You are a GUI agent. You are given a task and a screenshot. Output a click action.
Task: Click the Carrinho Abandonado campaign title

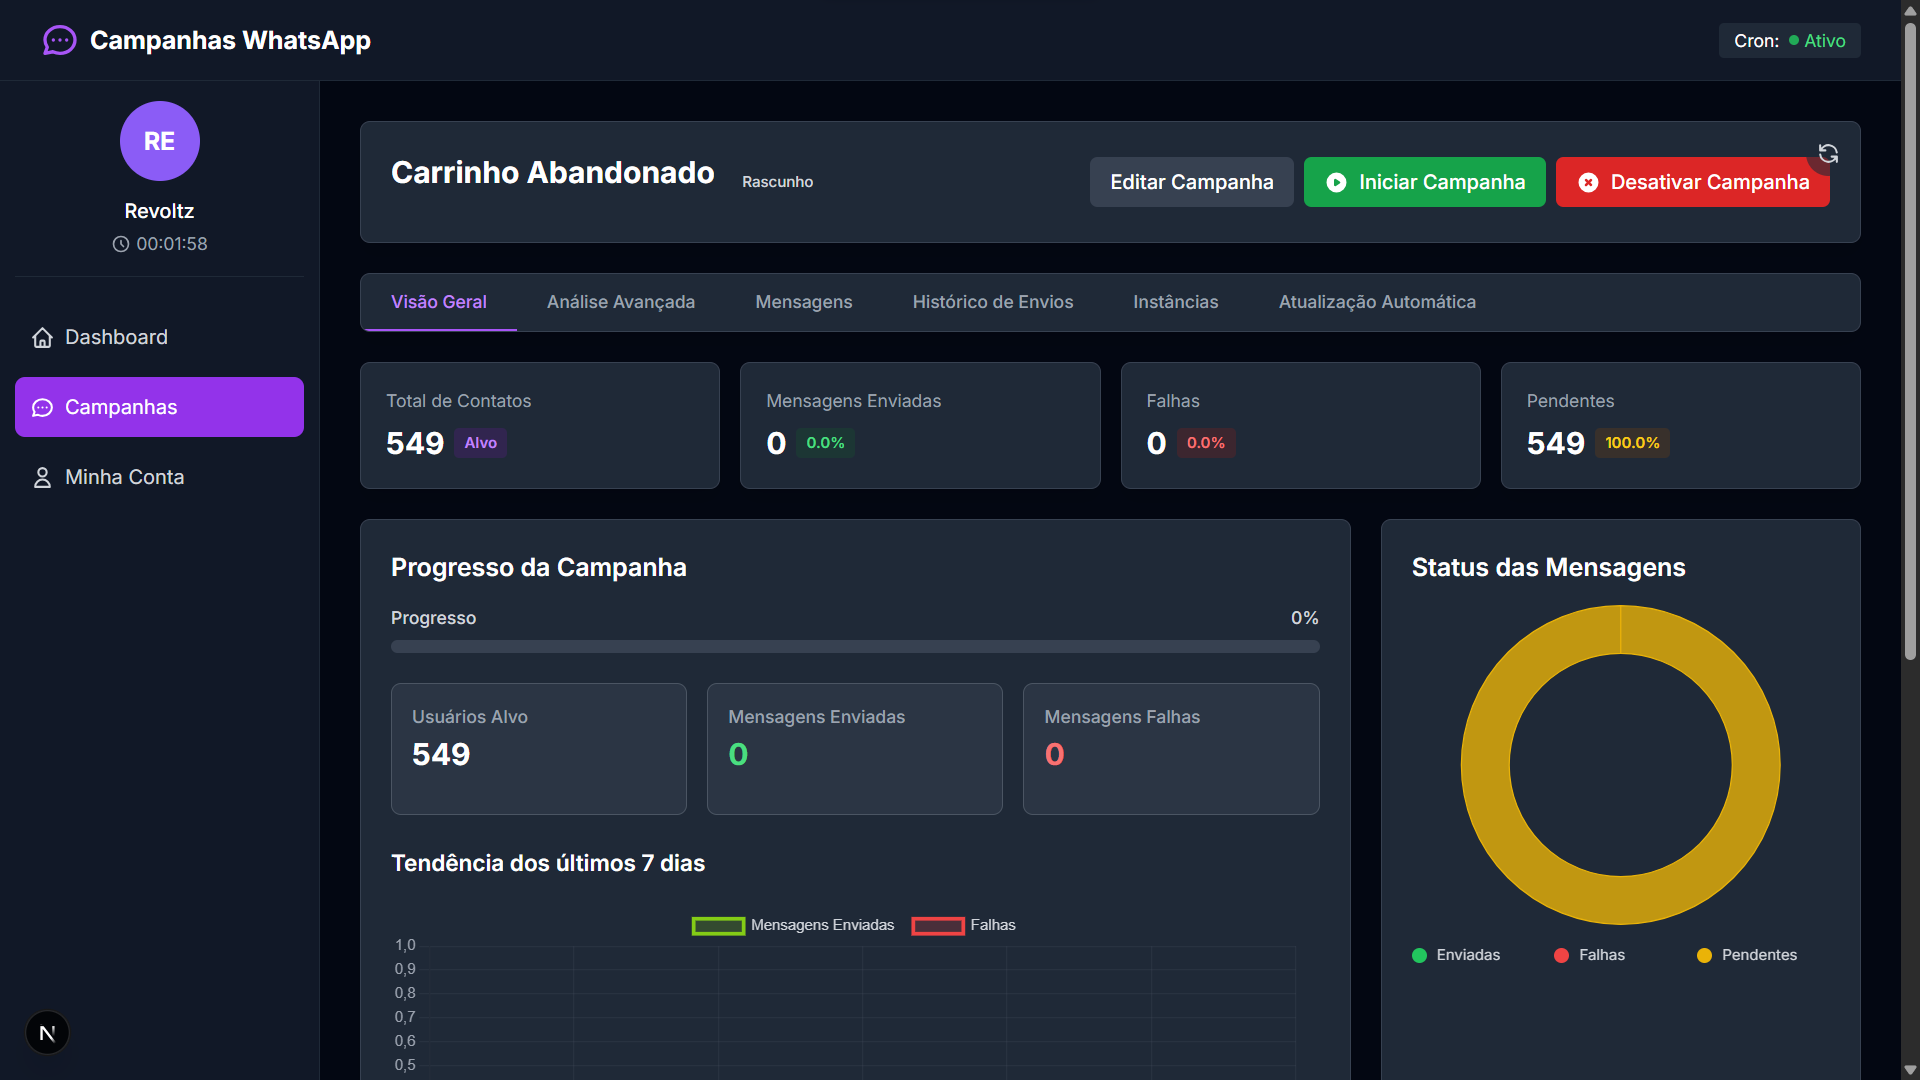pyautogui.click(x=553, y=173)
